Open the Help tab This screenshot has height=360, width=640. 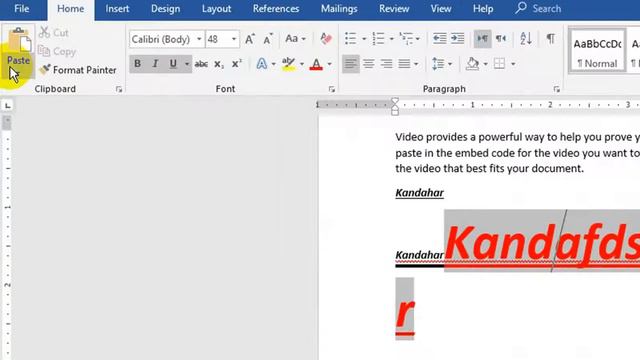(483, 9)
